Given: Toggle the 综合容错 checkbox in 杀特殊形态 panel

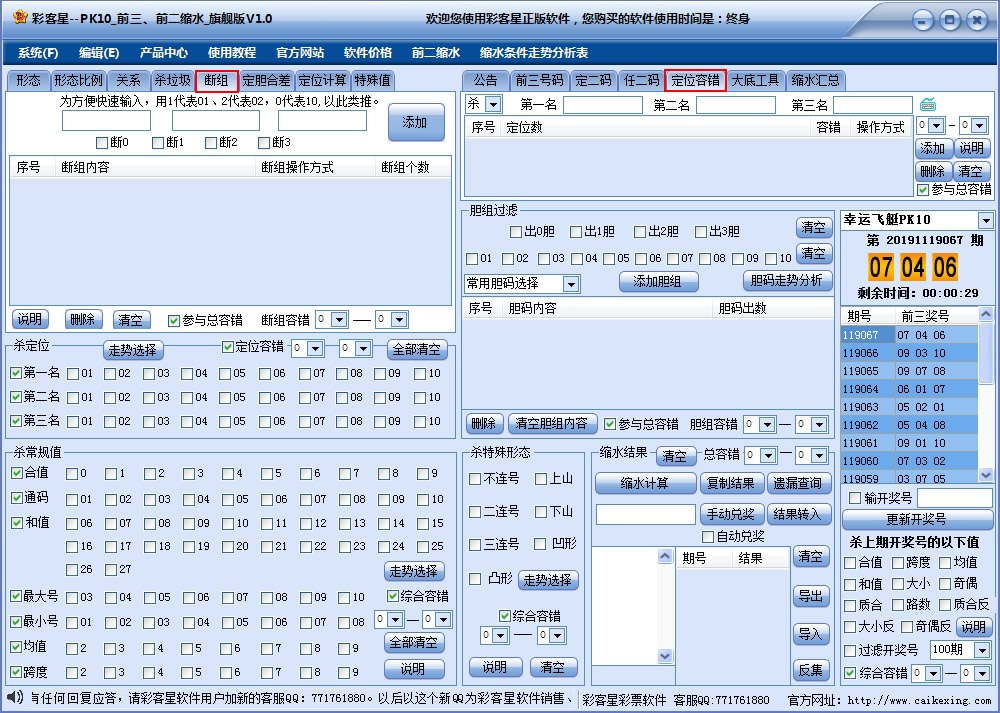Looking at the screenshot, I should (x=506, y=615).
